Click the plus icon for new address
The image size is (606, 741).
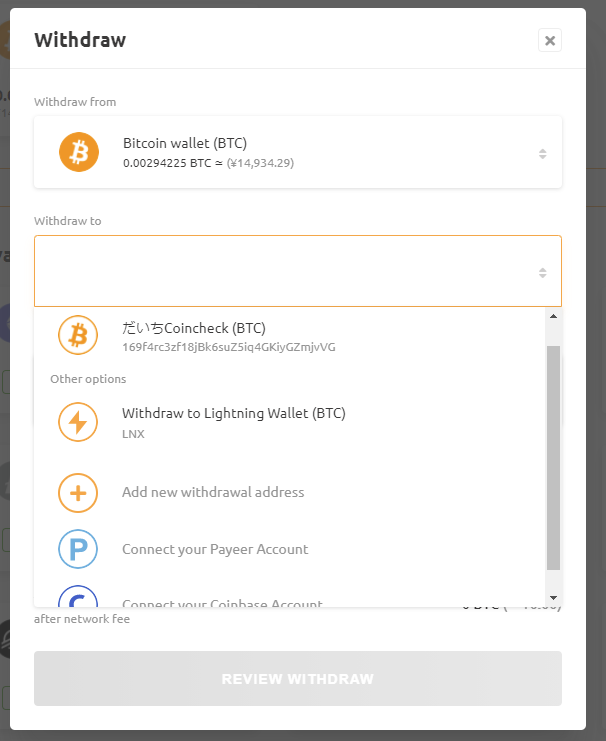(78, 493)
